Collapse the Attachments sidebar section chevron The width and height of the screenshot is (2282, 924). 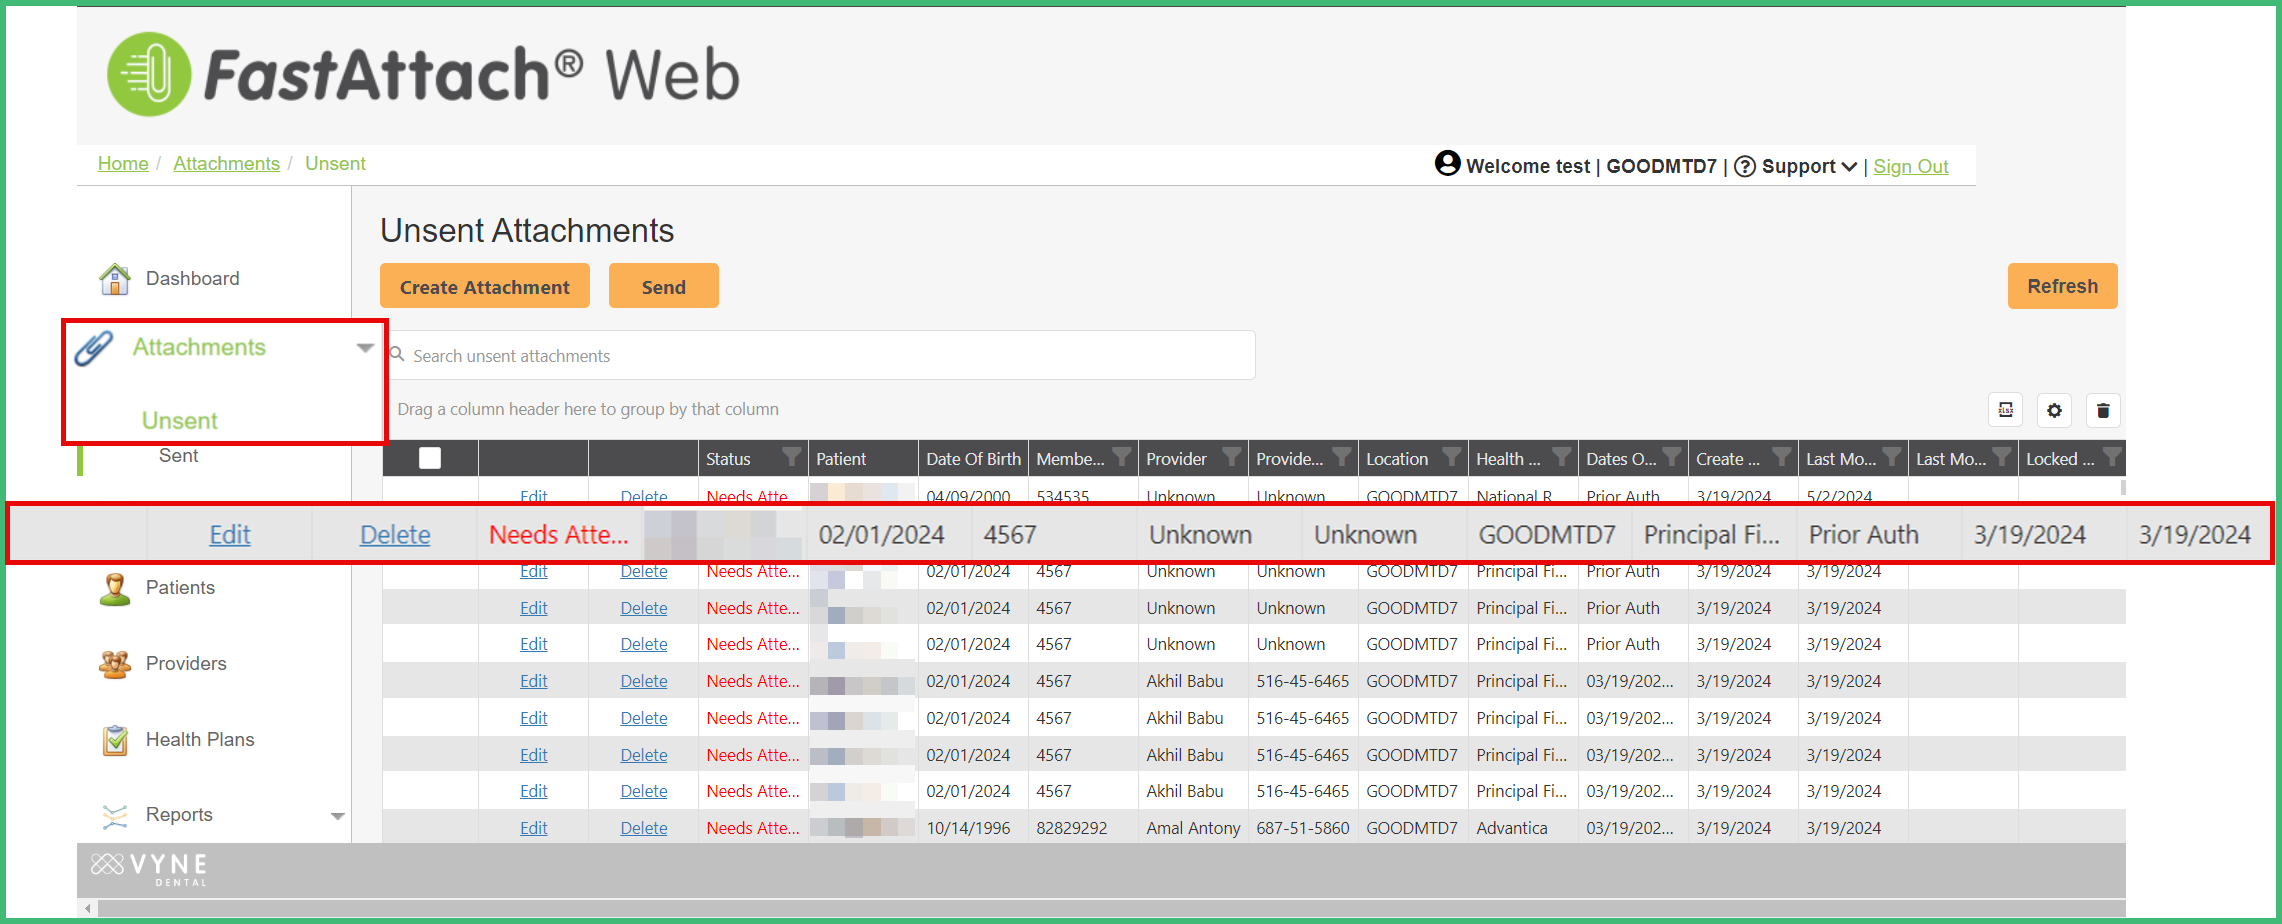pos(364,347)
